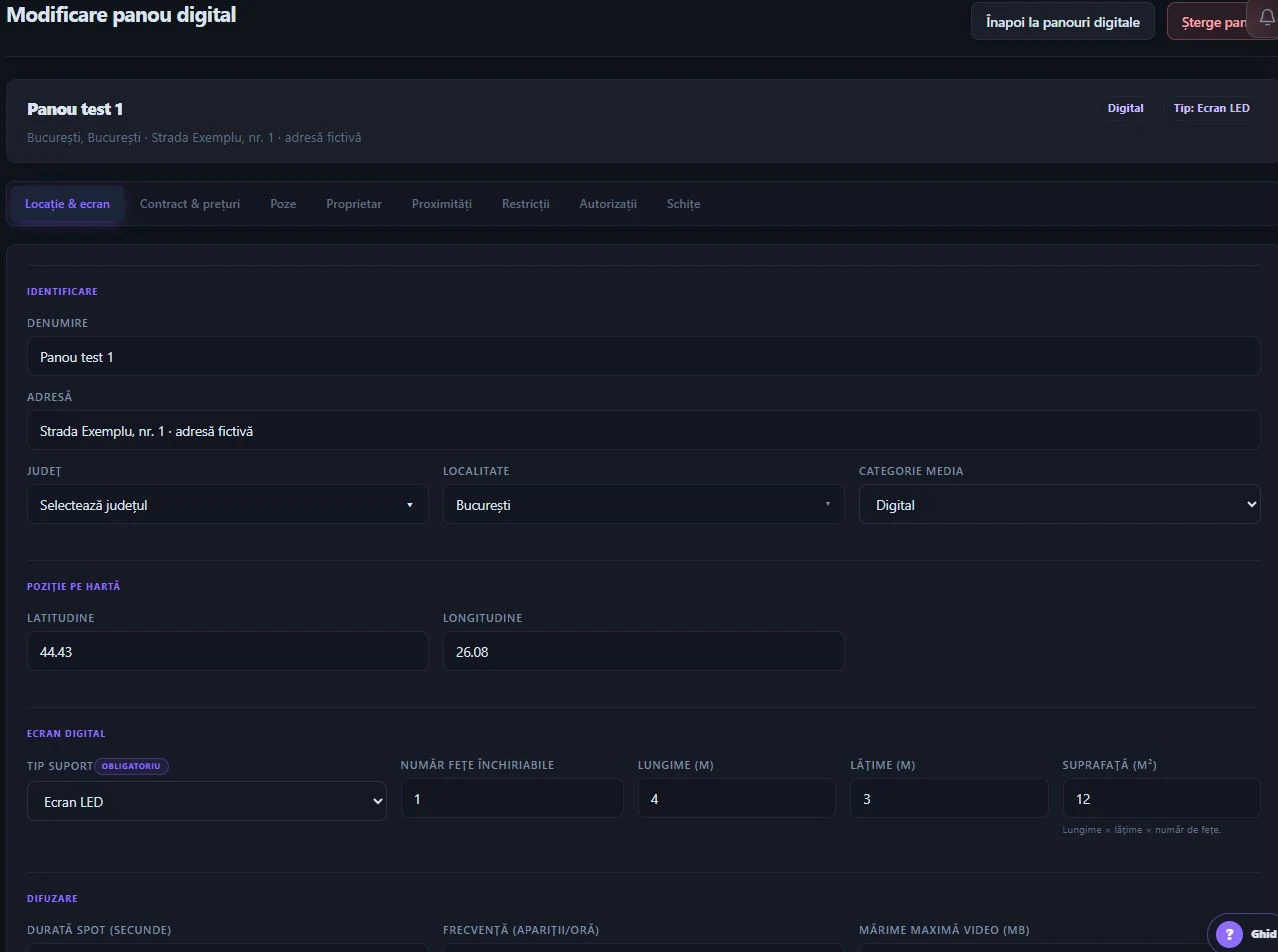Open the Localitate București dropdown
The width and height of the screenshot is (1278, 952).
coord(643,504)
